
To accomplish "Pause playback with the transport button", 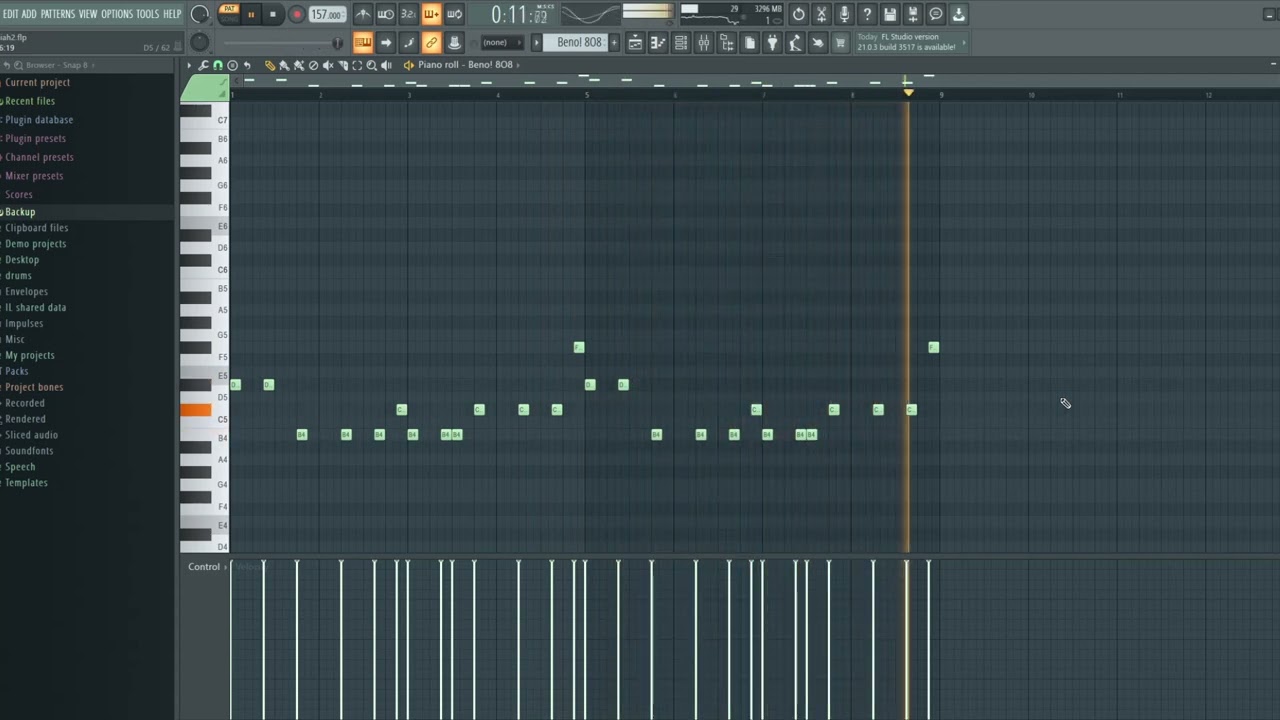I will pos(251,14).
